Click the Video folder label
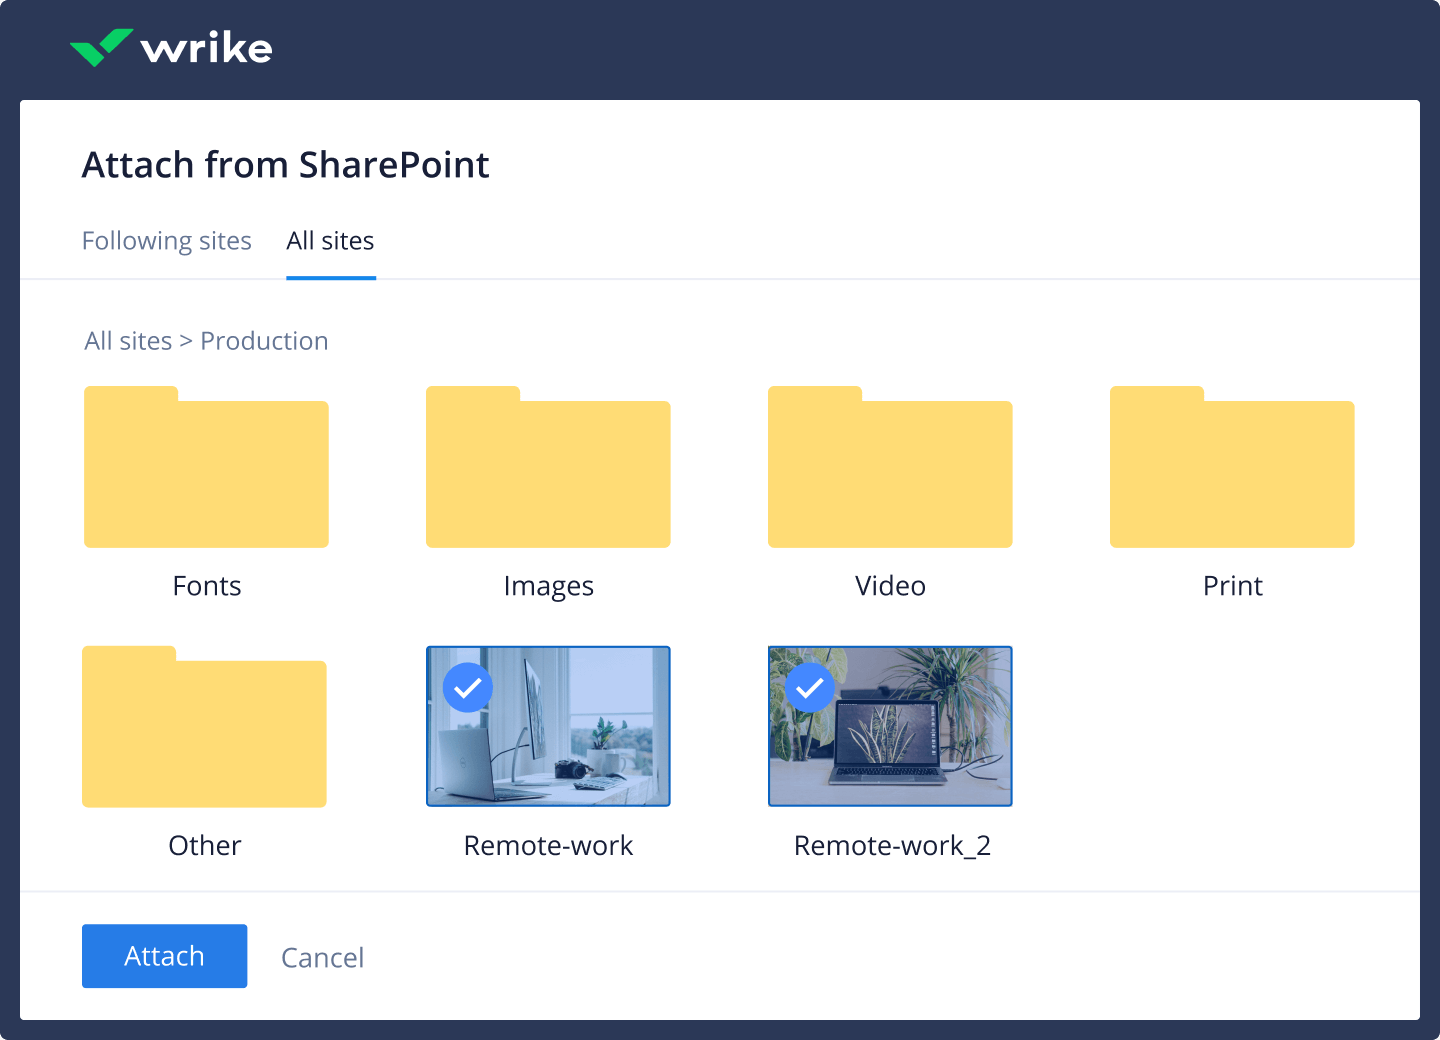The height and width of the screenshot is (1040, 1440). pos(890,586)
